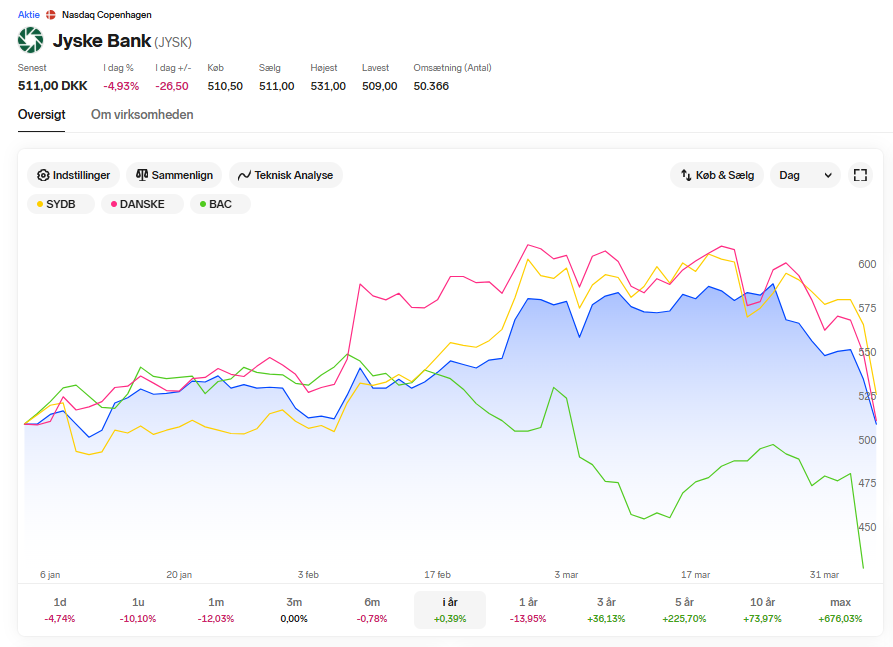Toggle the SYDB comparison chip
Viewport: 893px width, 647px height.
point(61,204)
